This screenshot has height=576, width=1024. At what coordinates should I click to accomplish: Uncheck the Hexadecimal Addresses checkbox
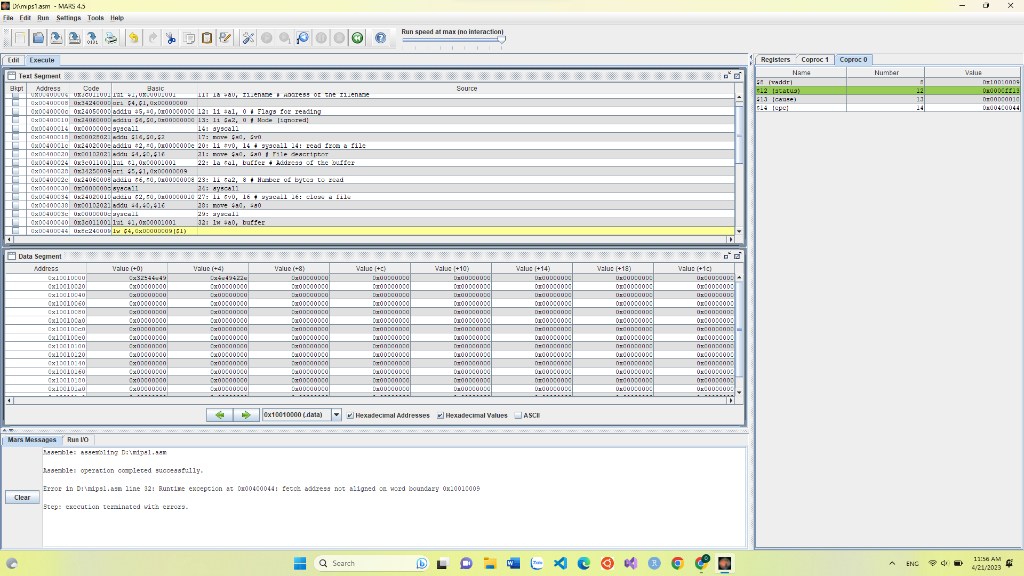[352, 415]
